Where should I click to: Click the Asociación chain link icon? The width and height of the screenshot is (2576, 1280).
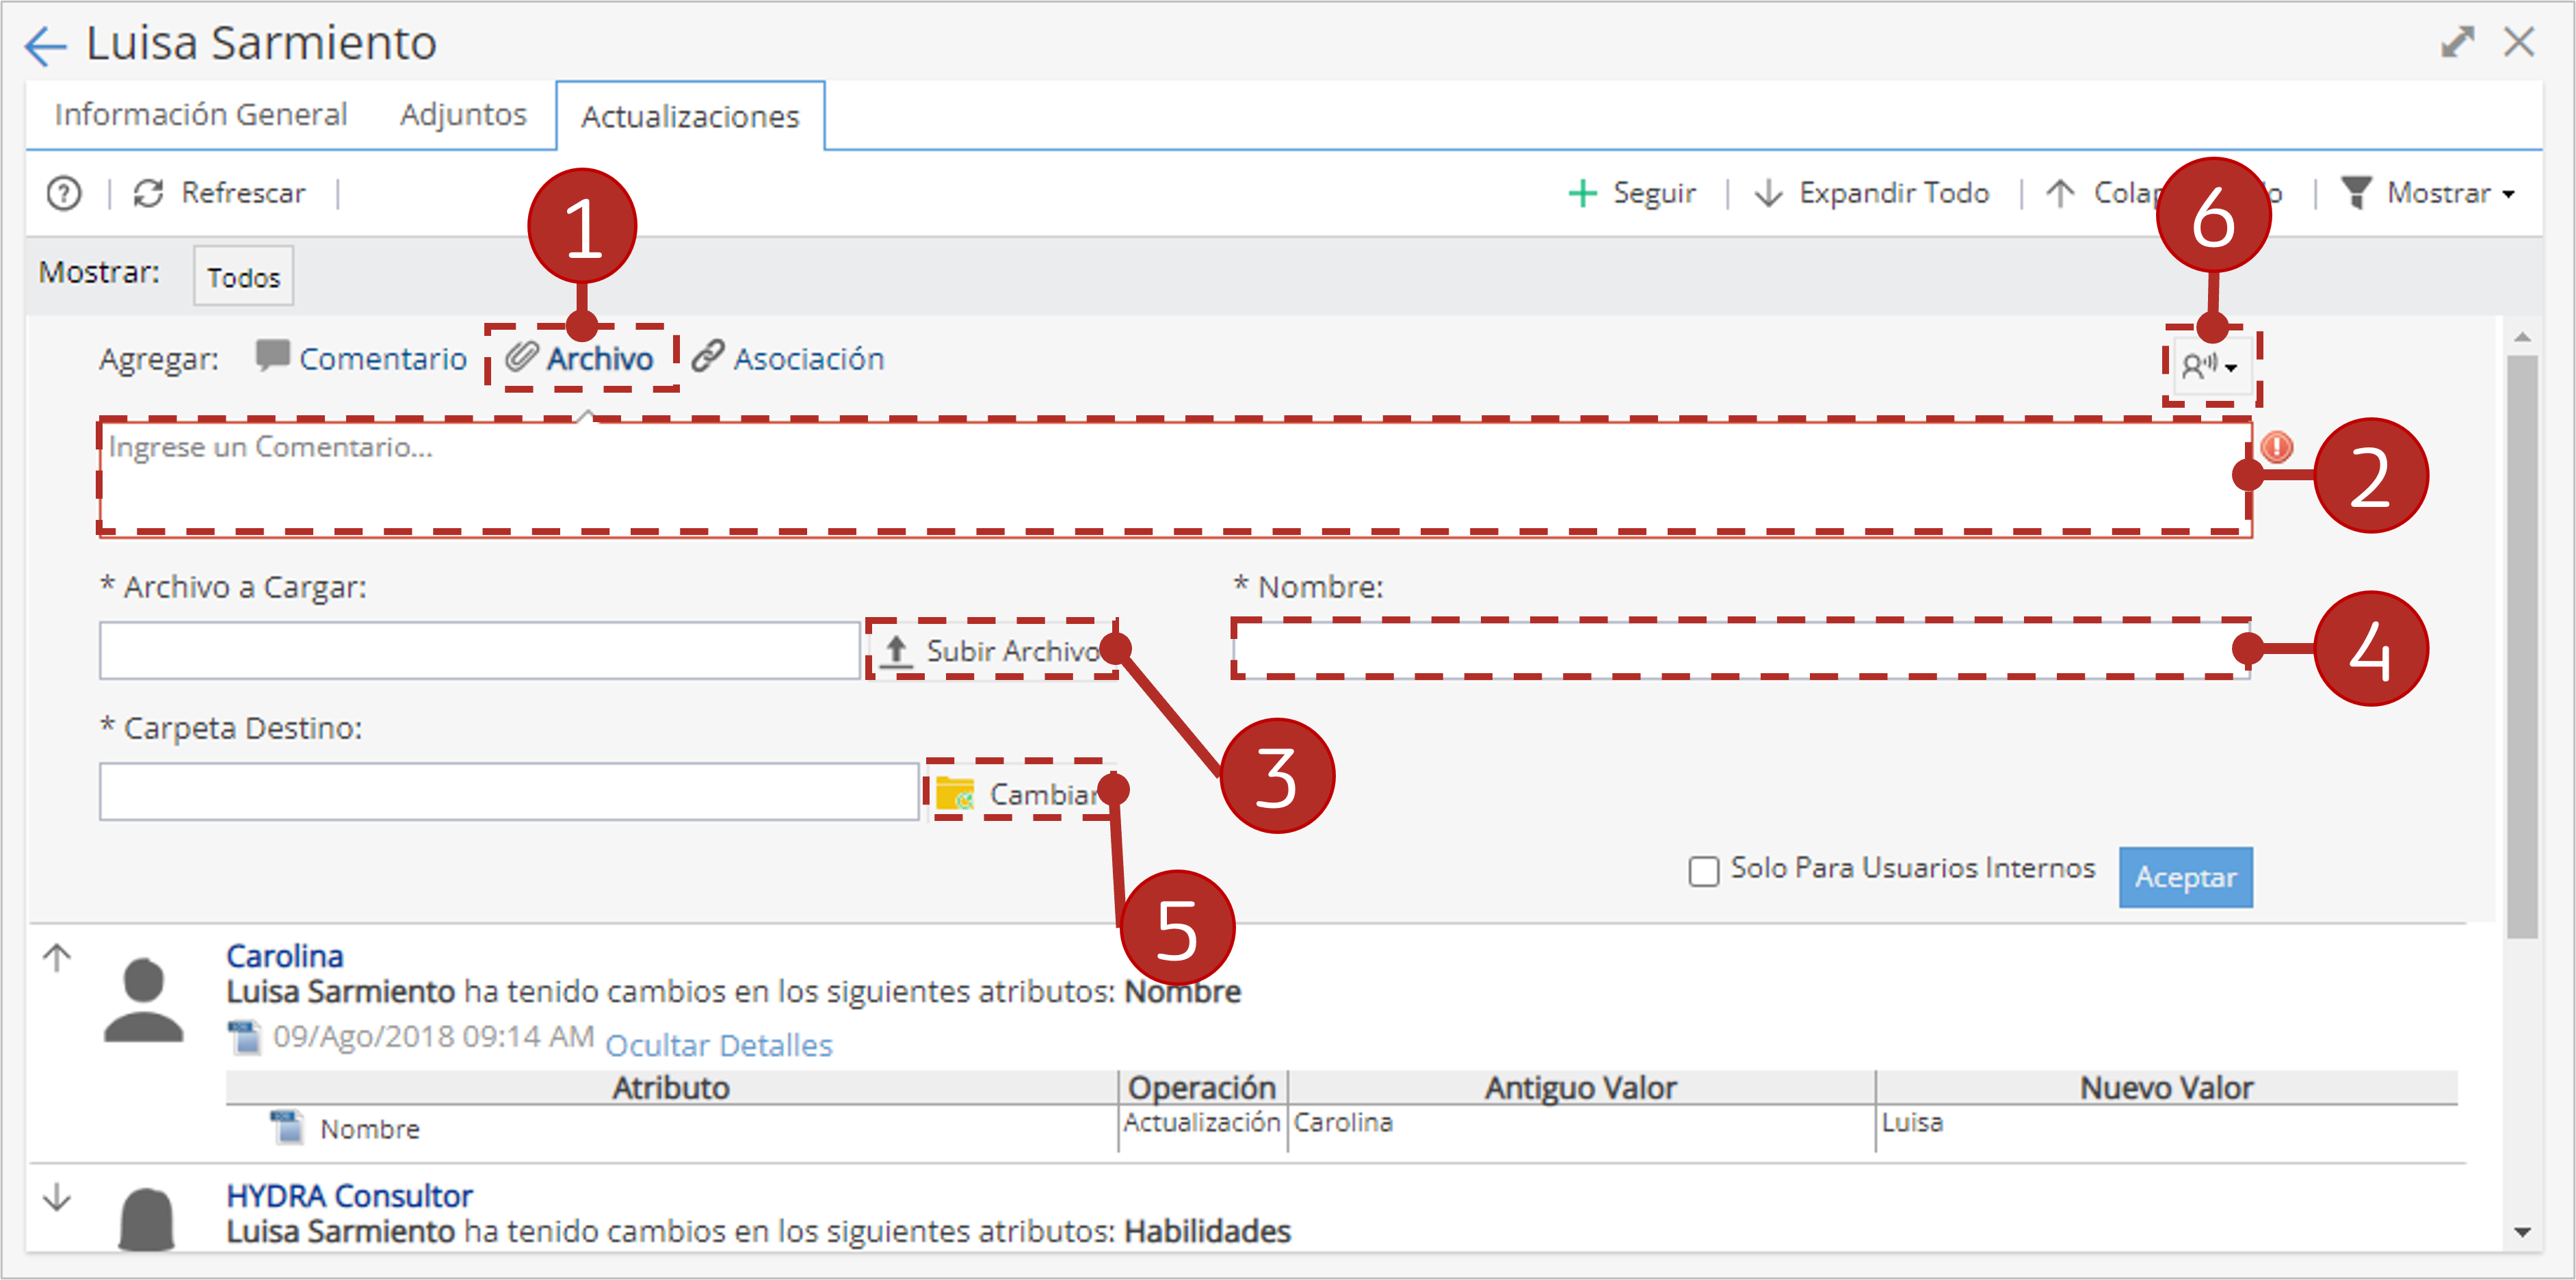tap(707, 356)
